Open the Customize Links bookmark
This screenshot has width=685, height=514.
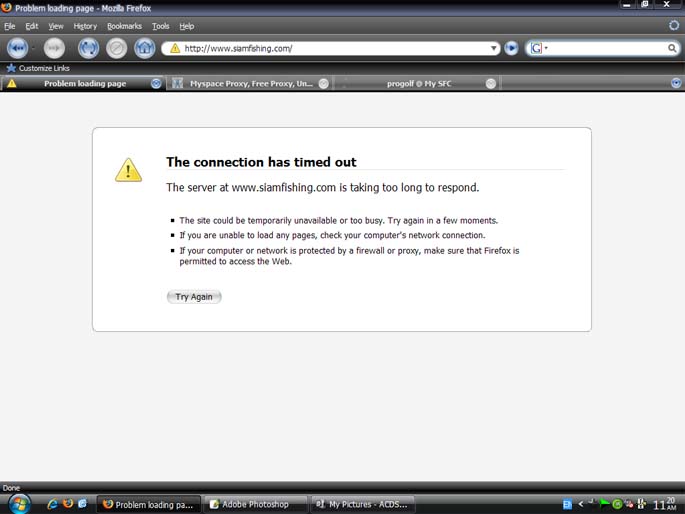38,68
